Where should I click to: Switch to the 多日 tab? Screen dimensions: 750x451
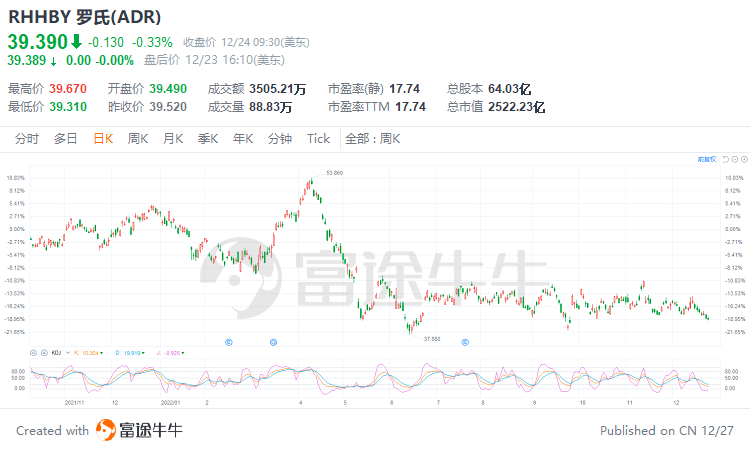coord(66,139)
